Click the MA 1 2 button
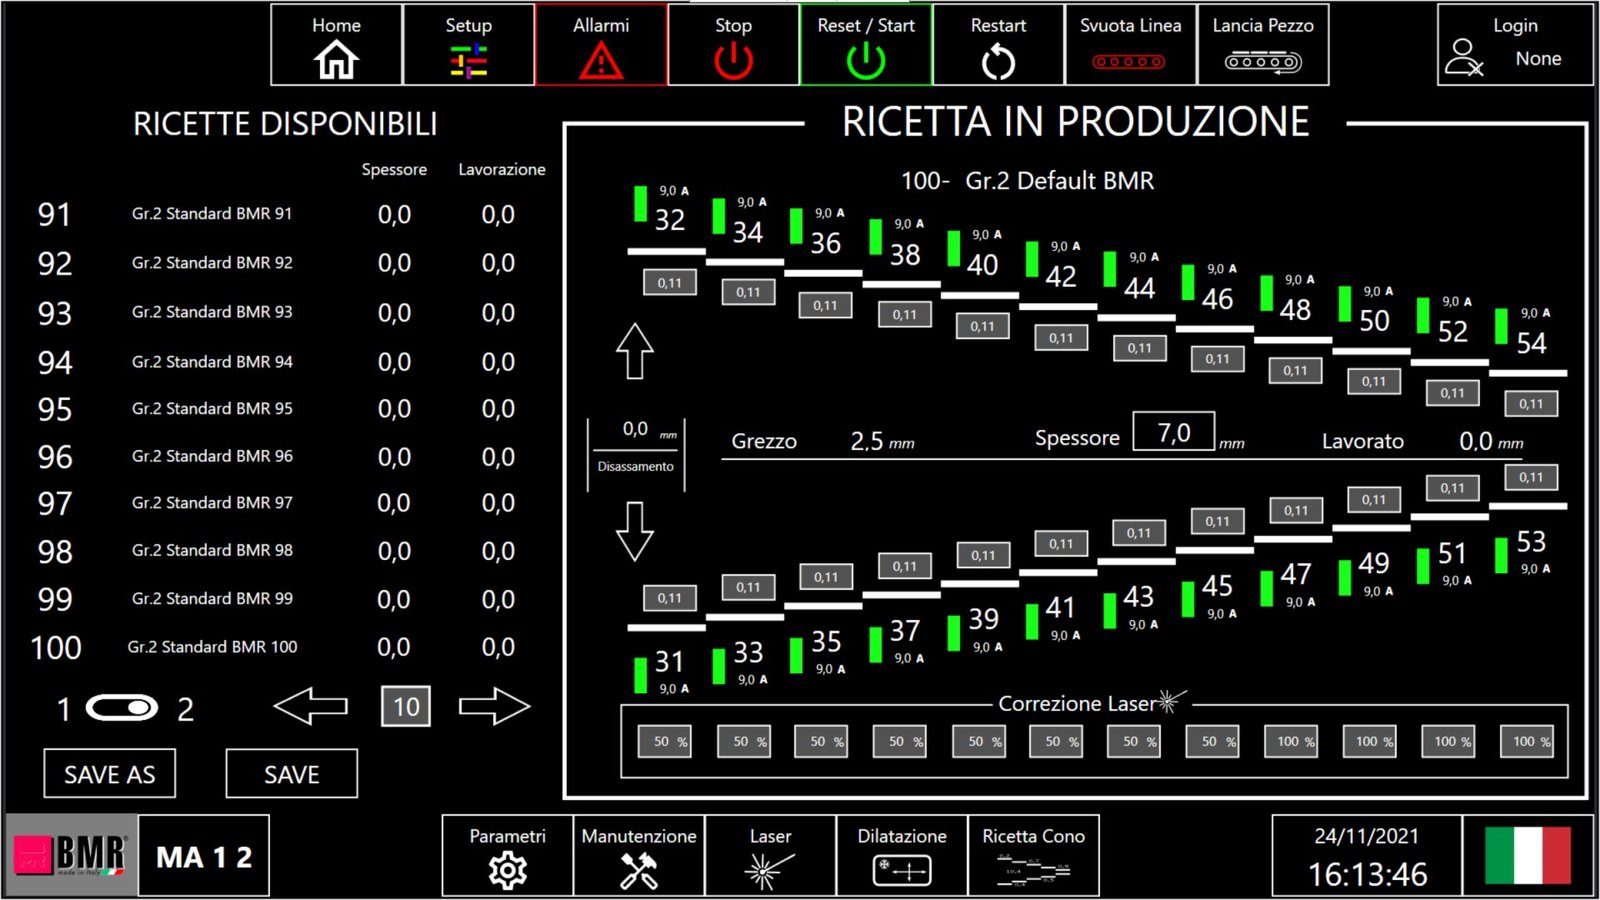 click(204, 856)
